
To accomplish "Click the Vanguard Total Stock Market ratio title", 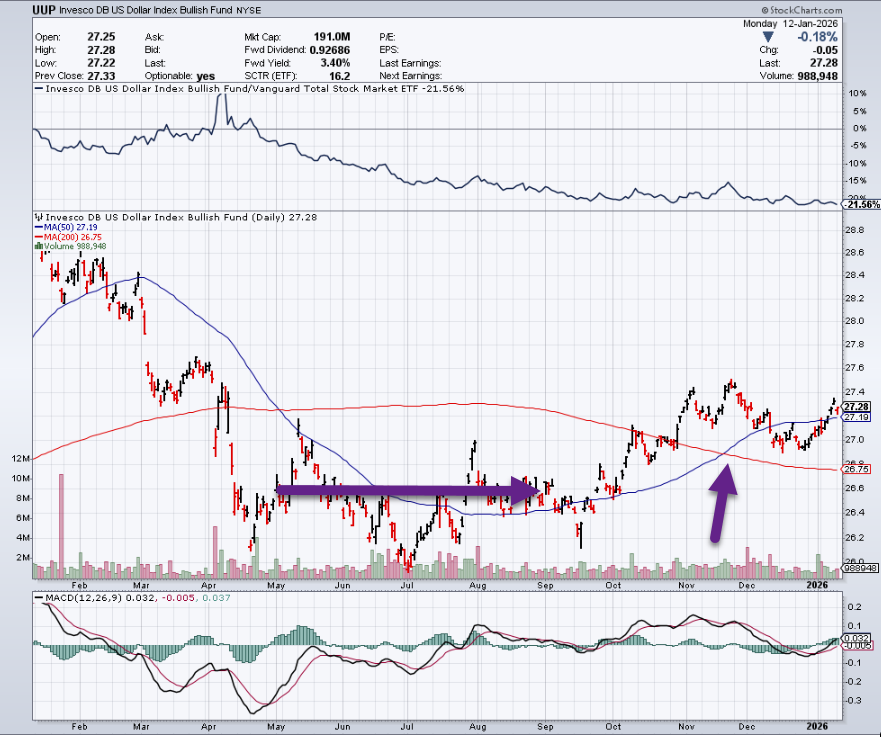I will click(248, 89).
